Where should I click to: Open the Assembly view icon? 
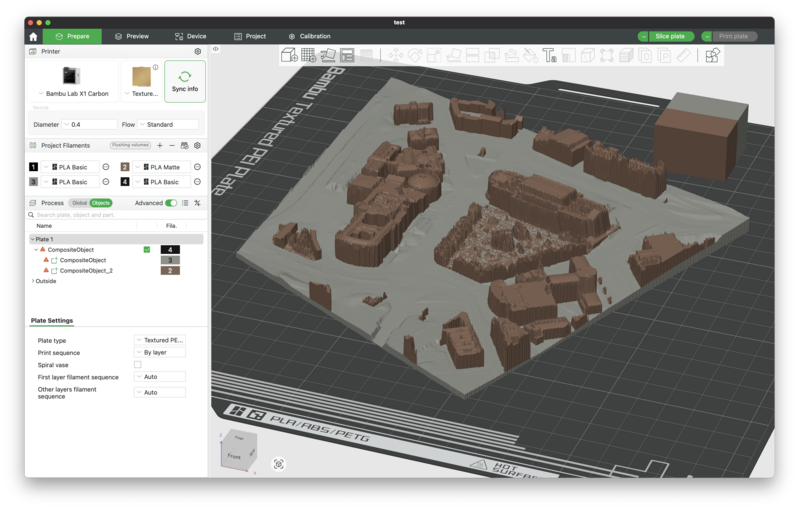[x=712, y=55]
